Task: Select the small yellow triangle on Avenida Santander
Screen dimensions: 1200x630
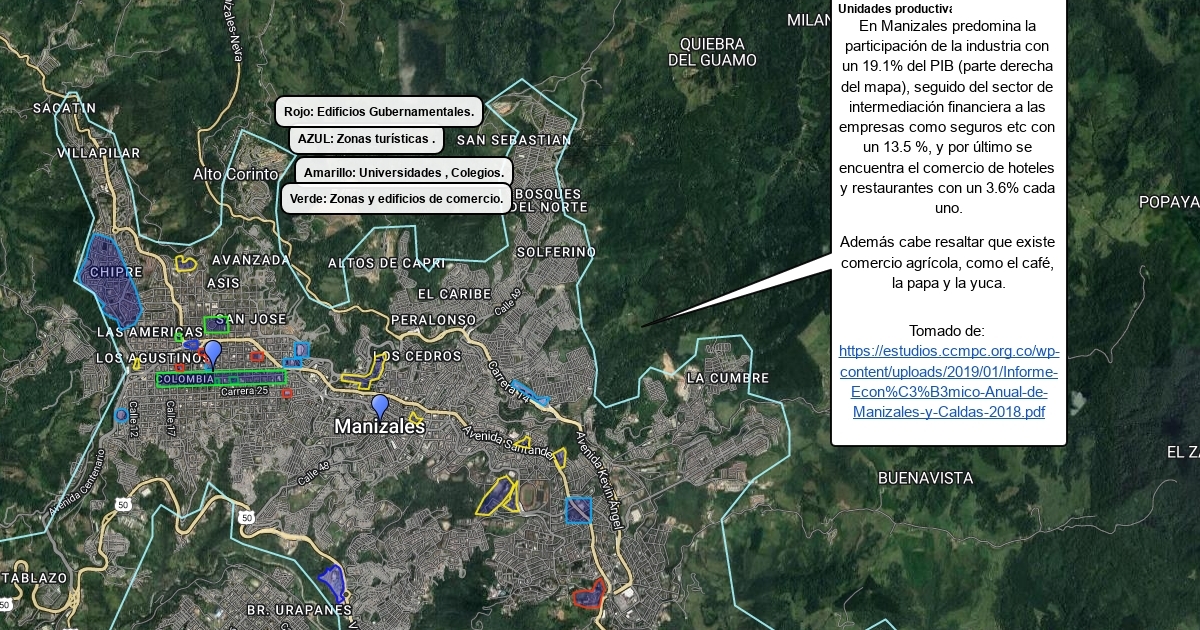Action: click(x=522, y=442)
